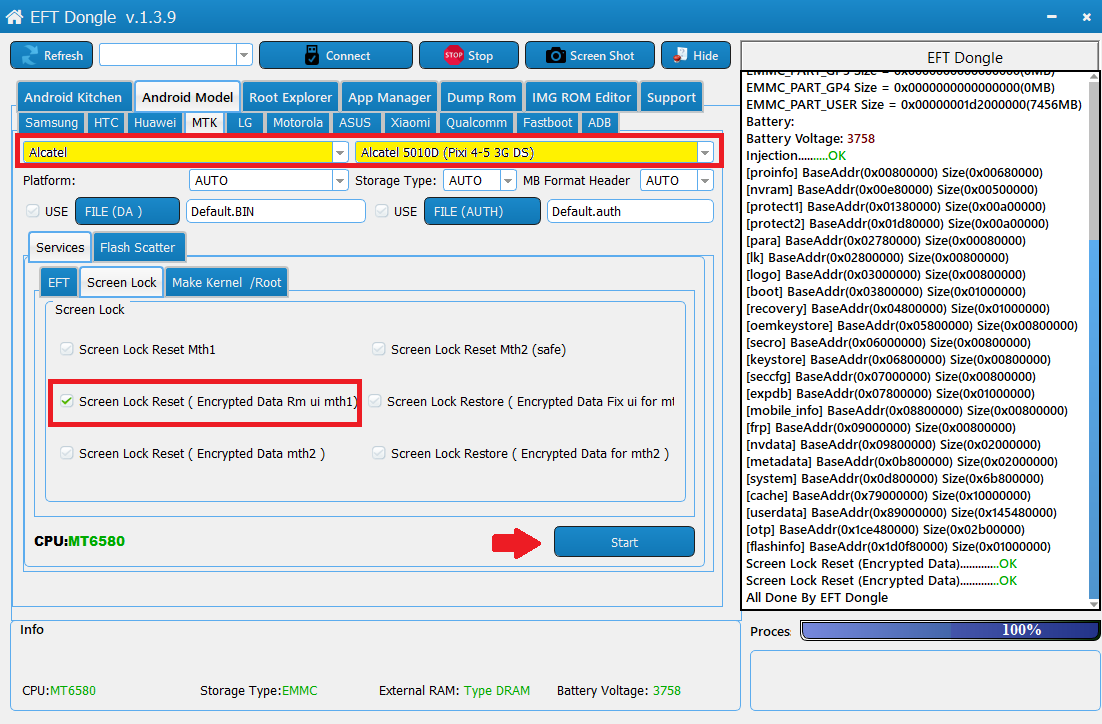Screen dimensions: 1102x724
Task: Select the Xiaomi brand tab
Action: [x=410, y=123]
